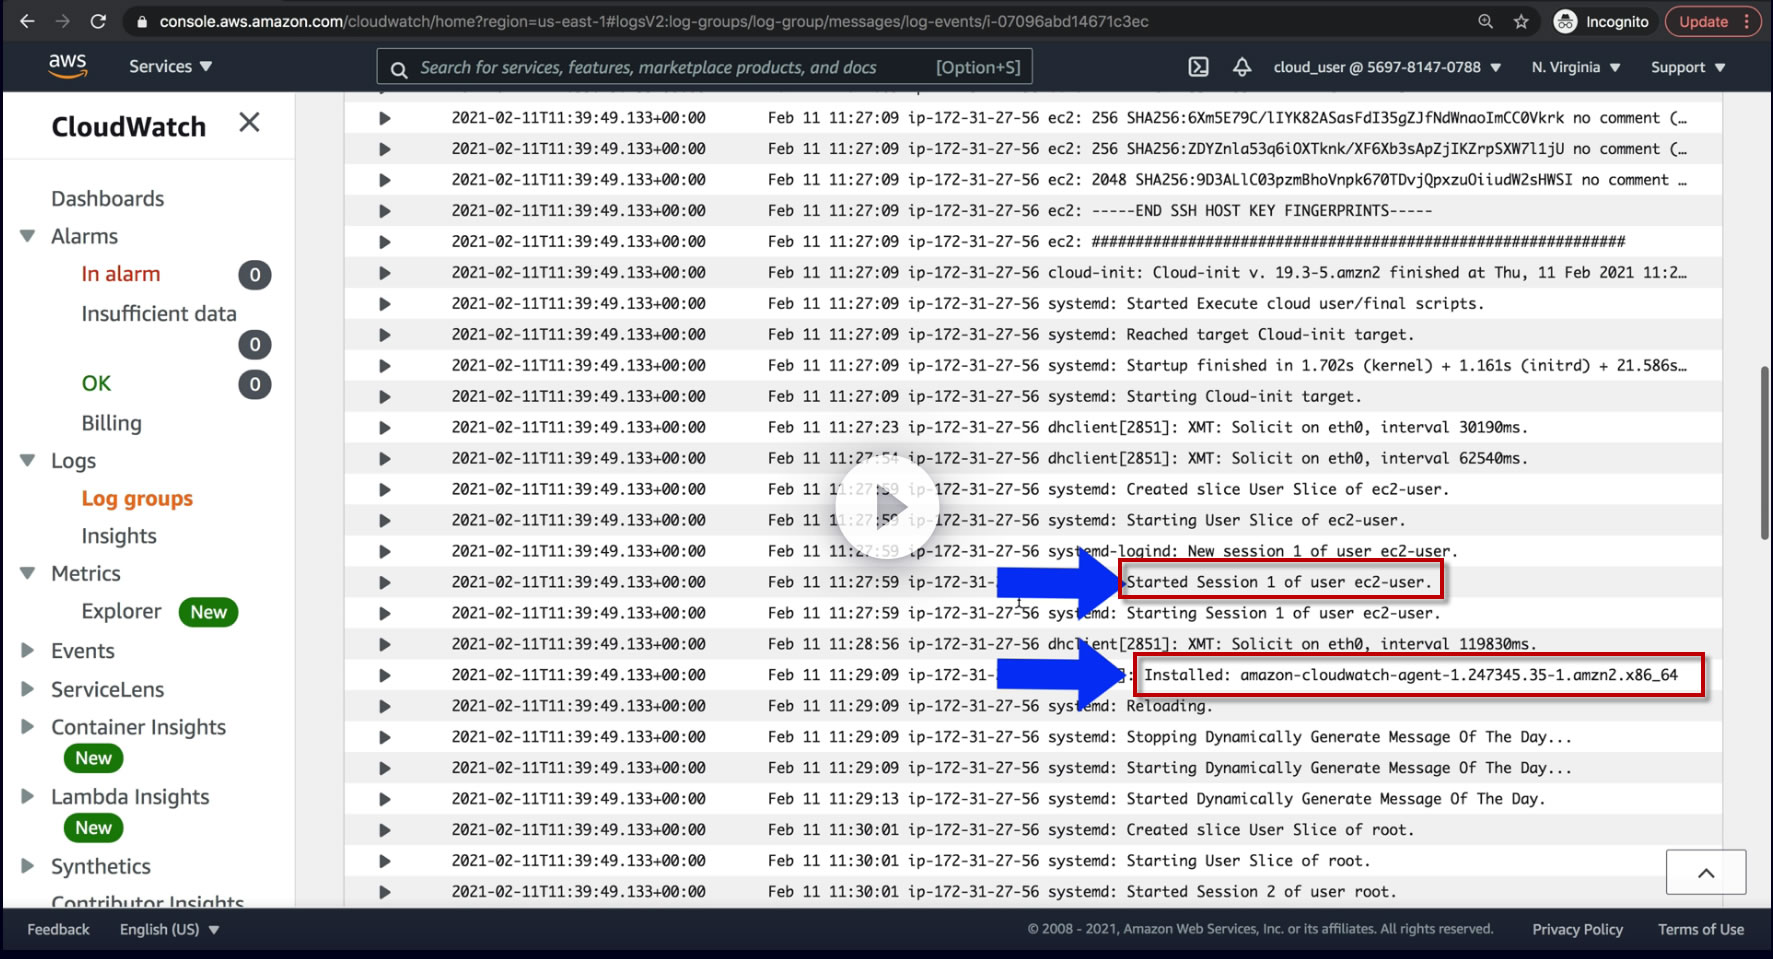Screen dimensions: 1773x959
Task: Open the OK alarms link
Action: point(96,383)
